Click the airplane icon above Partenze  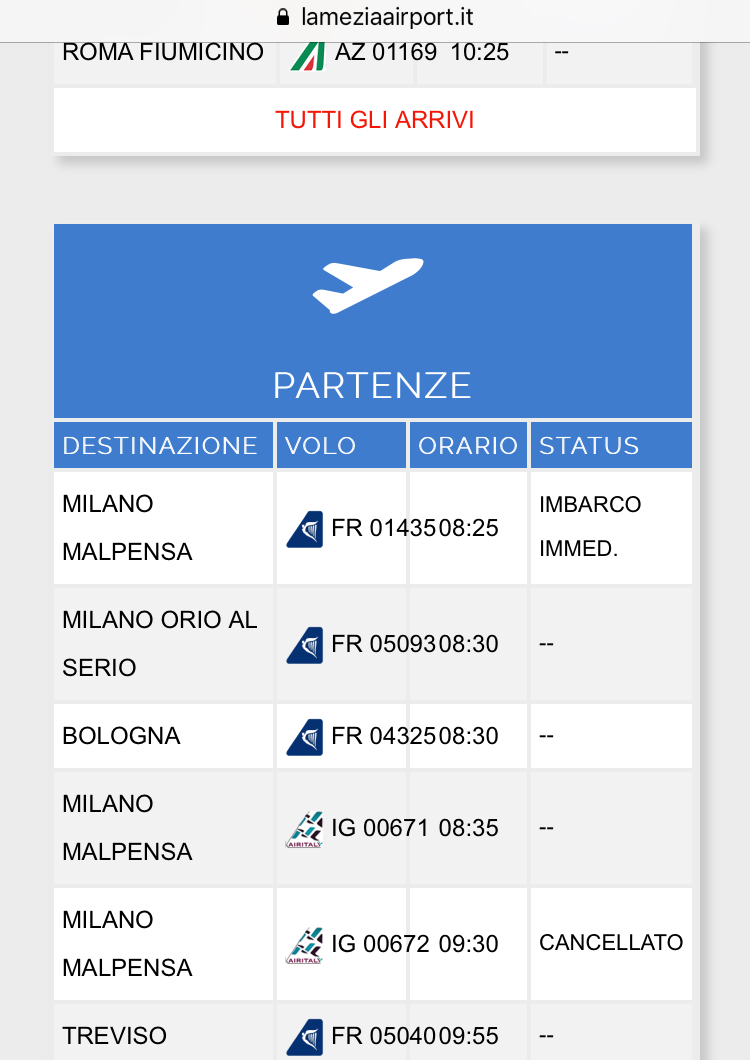pos(368,285)
